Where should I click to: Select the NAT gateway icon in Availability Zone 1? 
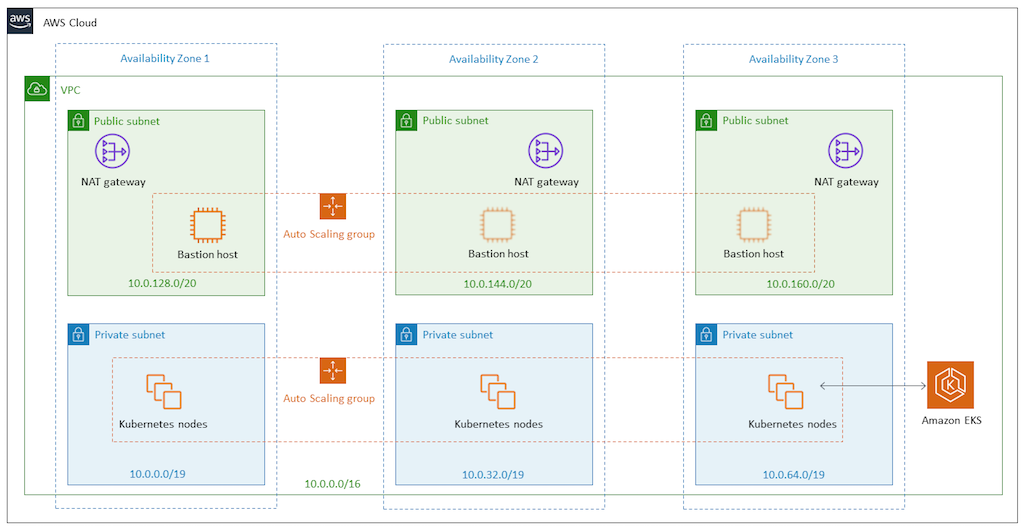(x=112, y=151)
